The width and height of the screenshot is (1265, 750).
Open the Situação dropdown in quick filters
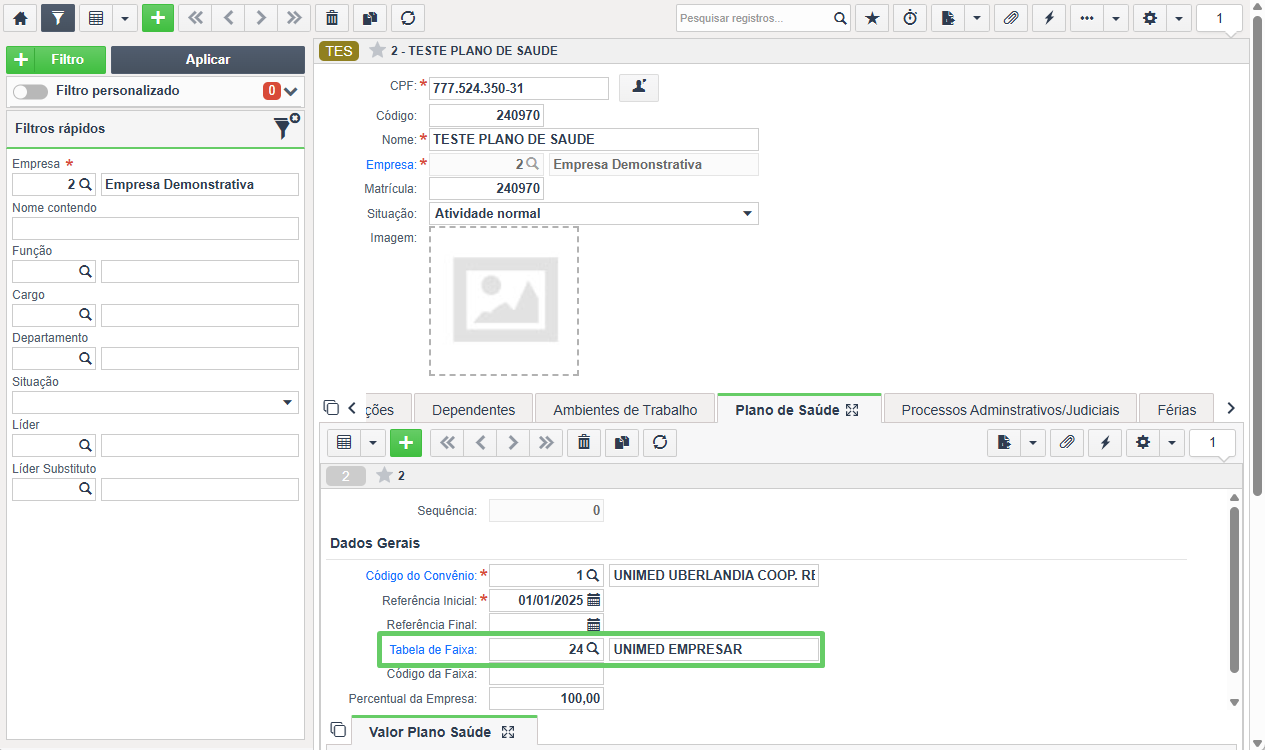[x=155, y=402]
